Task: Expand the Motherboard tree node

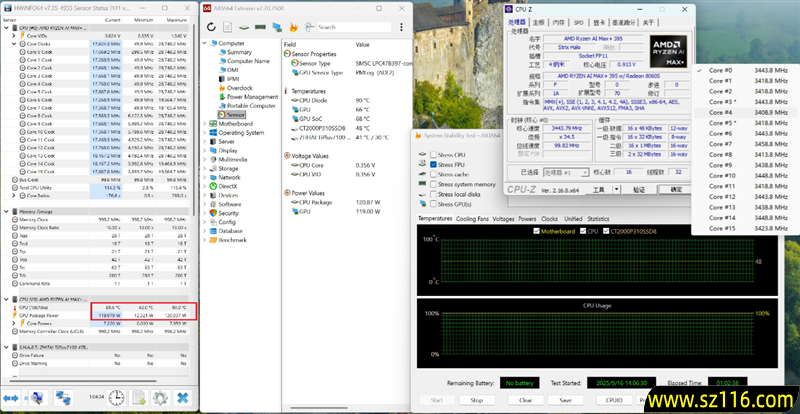Action: tap(205, 123)
